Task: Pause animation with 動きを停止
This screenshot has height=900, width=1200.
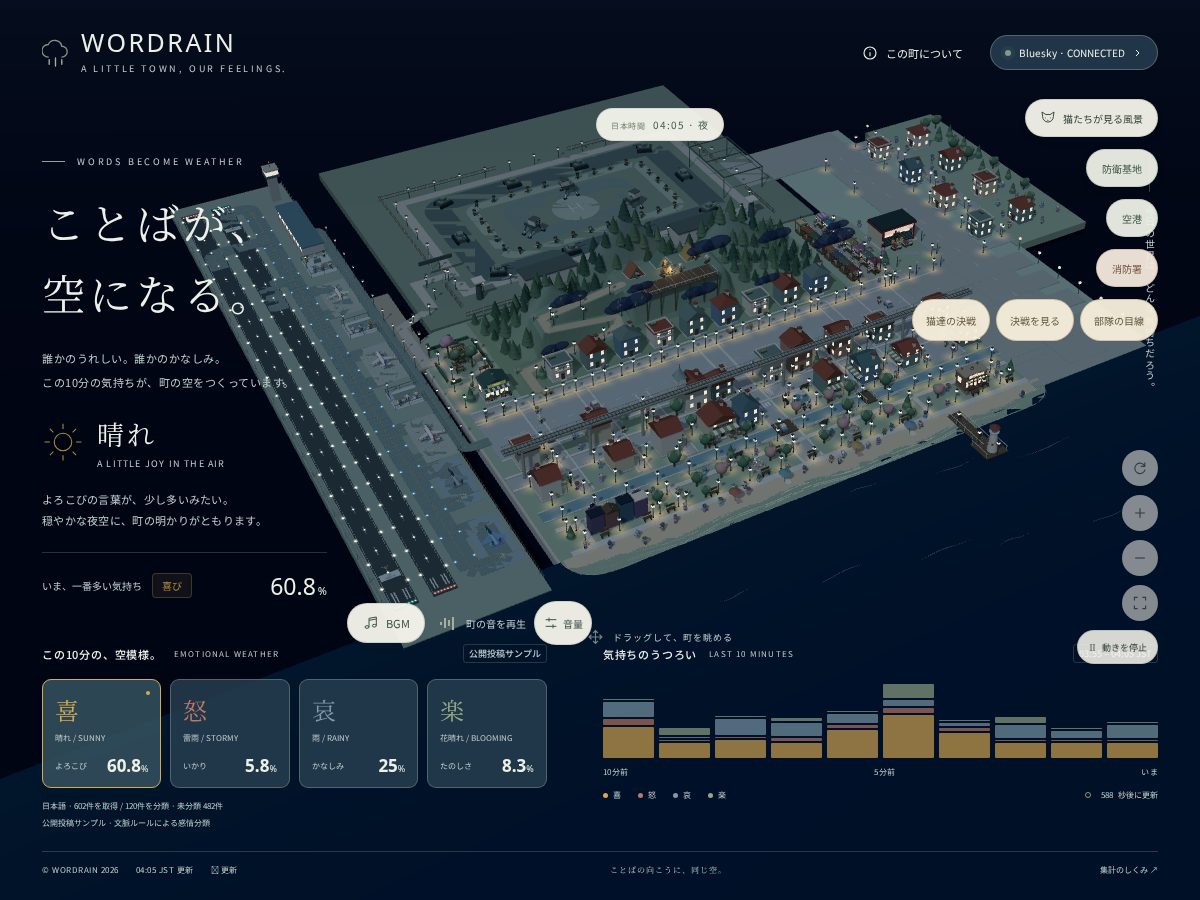Action: 1117,647
